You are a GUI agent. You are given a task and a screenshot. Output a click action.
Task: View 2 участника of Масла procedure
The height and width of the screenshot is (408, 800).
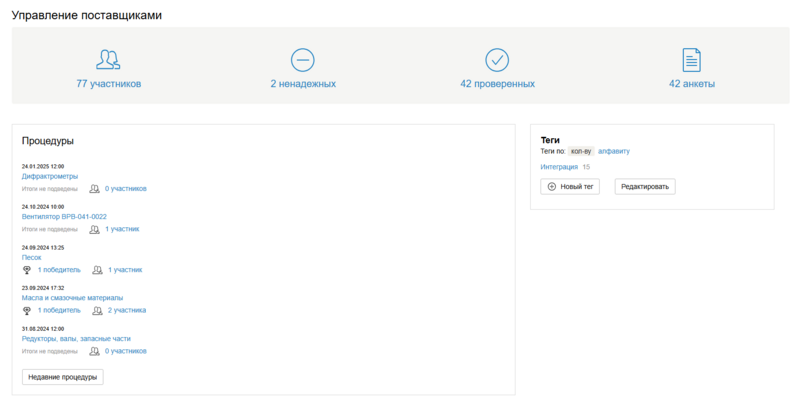click(x=127, y=311)
